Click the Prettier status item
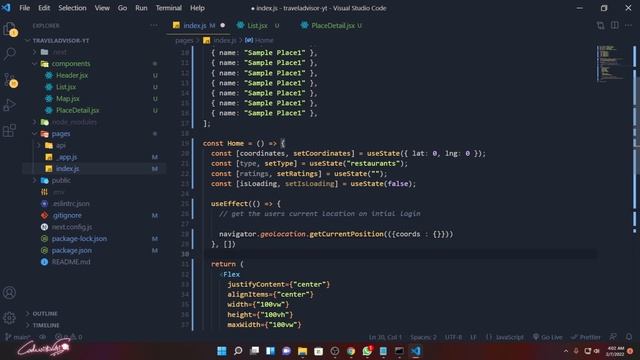The height and width of the screenshot is (360, 640). click(x=586, y=337)
